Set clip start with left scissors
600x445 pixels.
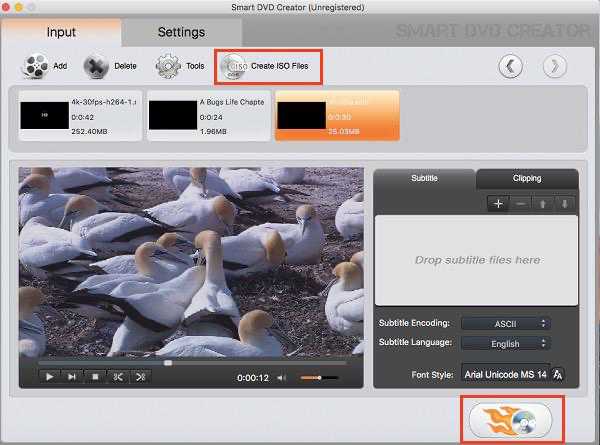point(118,377)
